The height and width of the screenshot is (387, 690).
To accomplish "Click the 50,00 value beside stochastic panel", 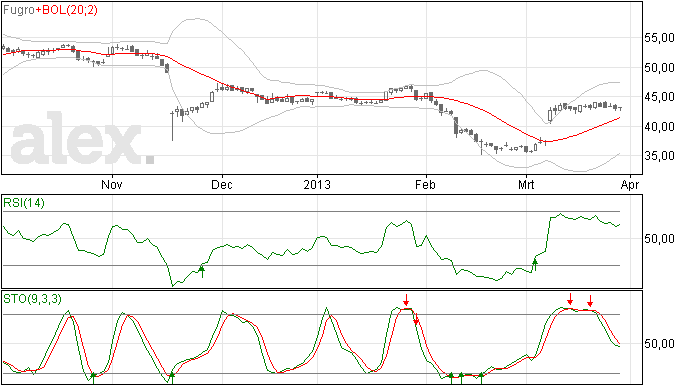I will click(x=659, y=344).
